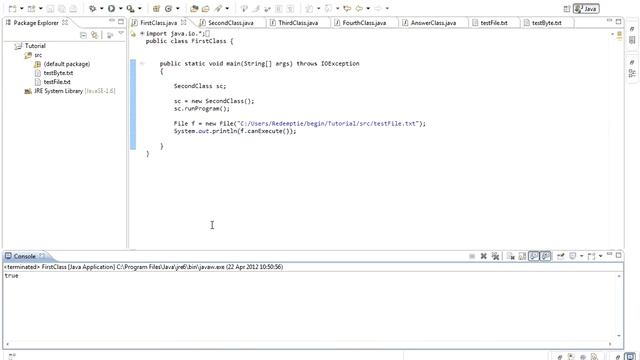Open the New Java Class dropdown arrow

pos(178,9)
